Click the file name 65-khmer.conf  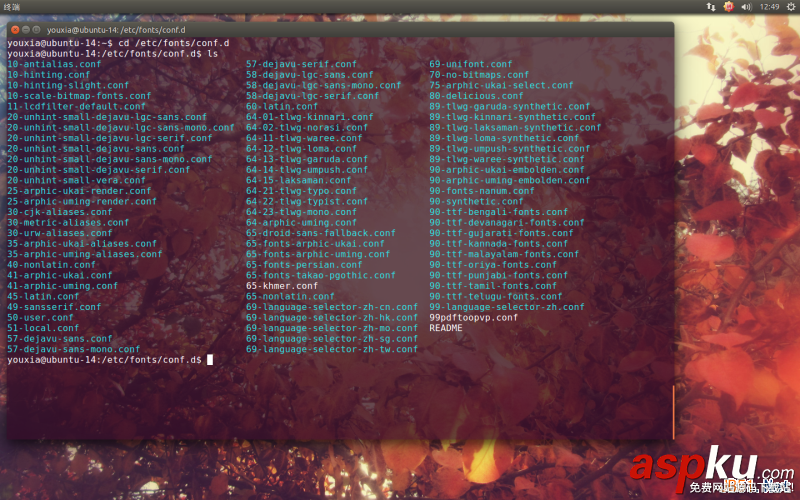tap(282, 286)
